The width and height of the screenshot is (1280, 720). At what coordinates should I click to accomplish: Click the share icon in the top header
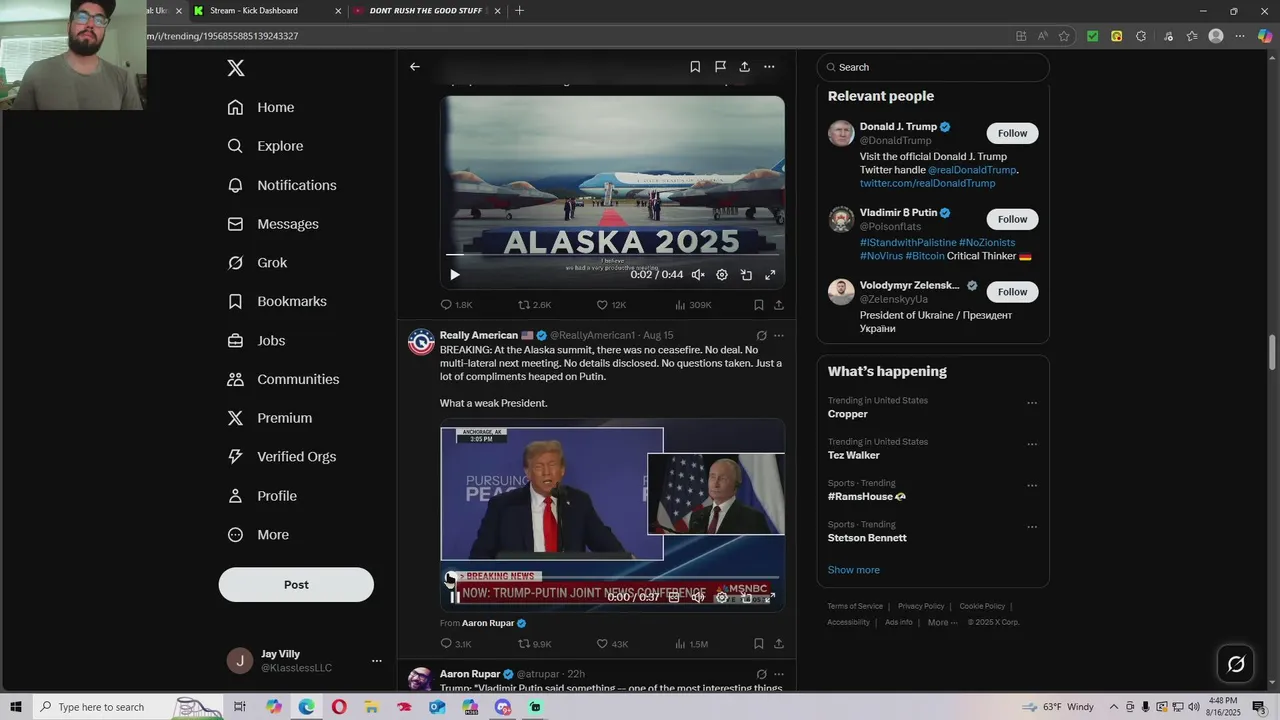[744, 67]
